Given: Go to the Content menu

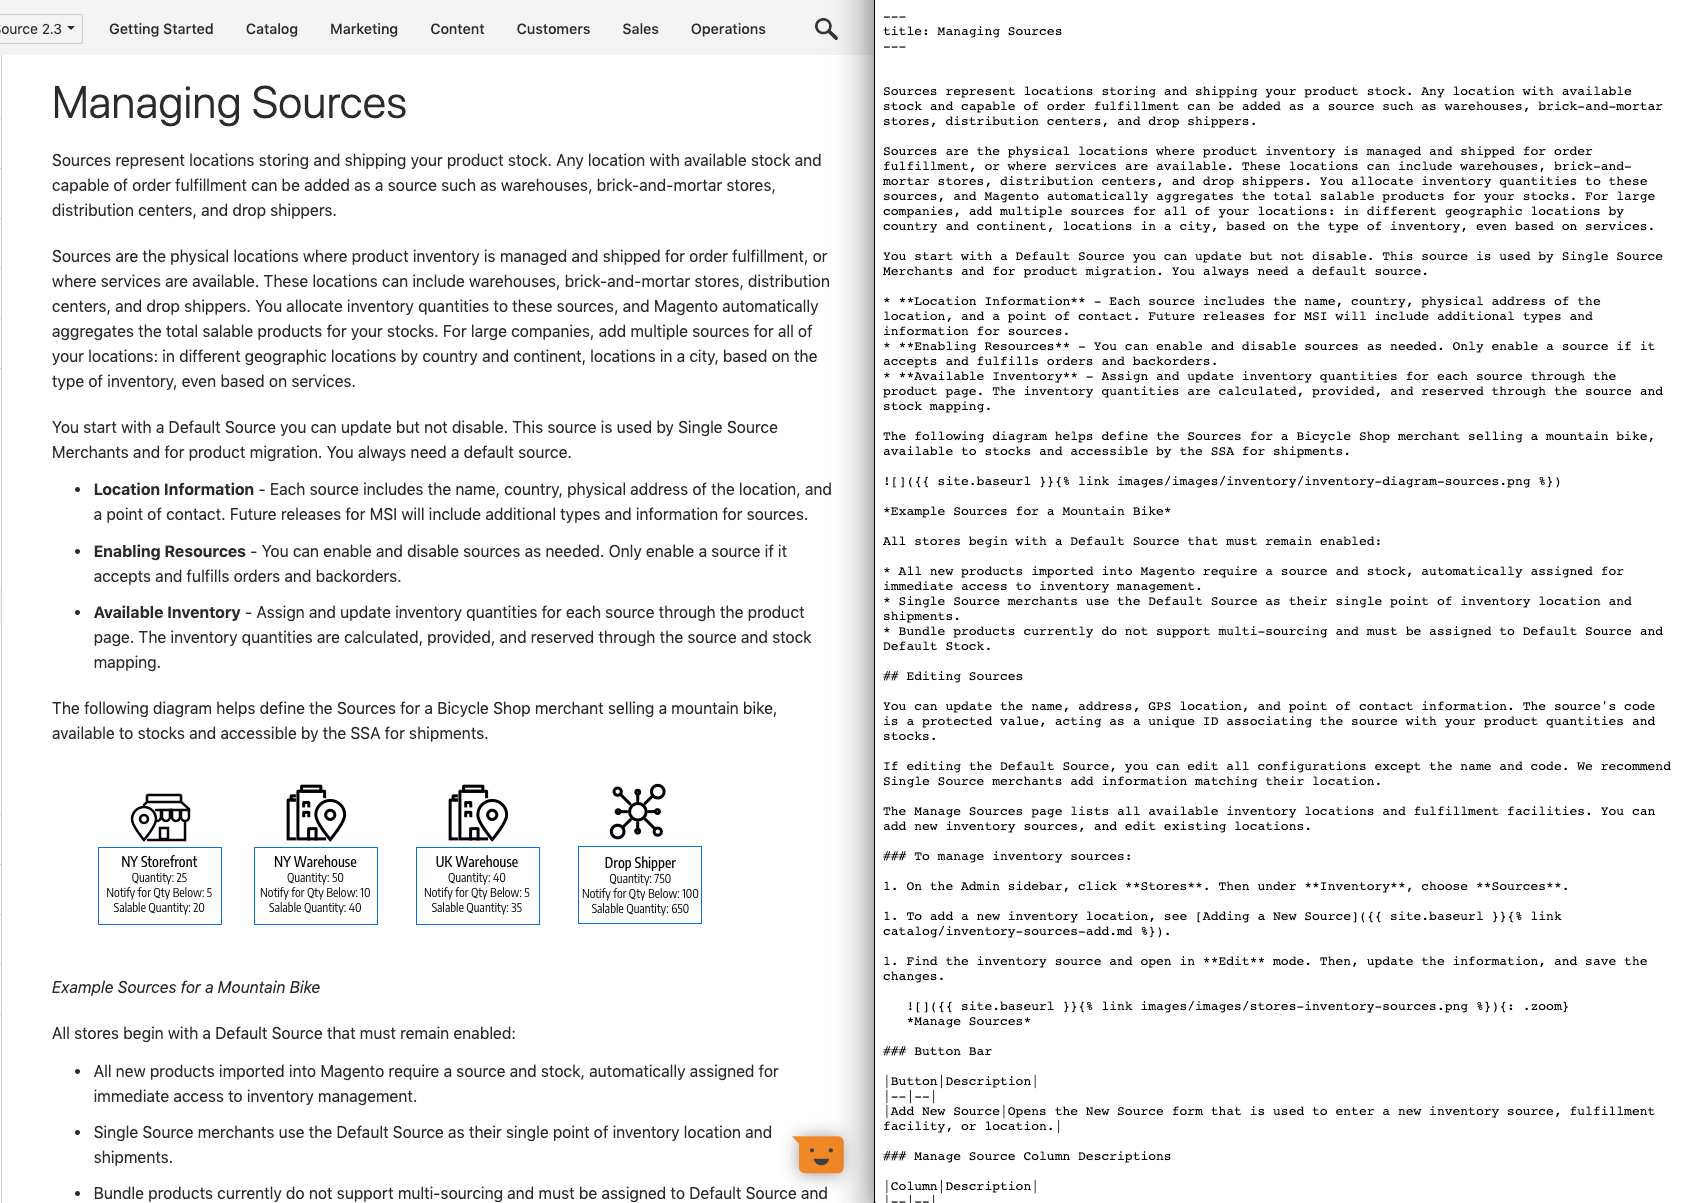Looking at the screenshot, I should (457, 29).
